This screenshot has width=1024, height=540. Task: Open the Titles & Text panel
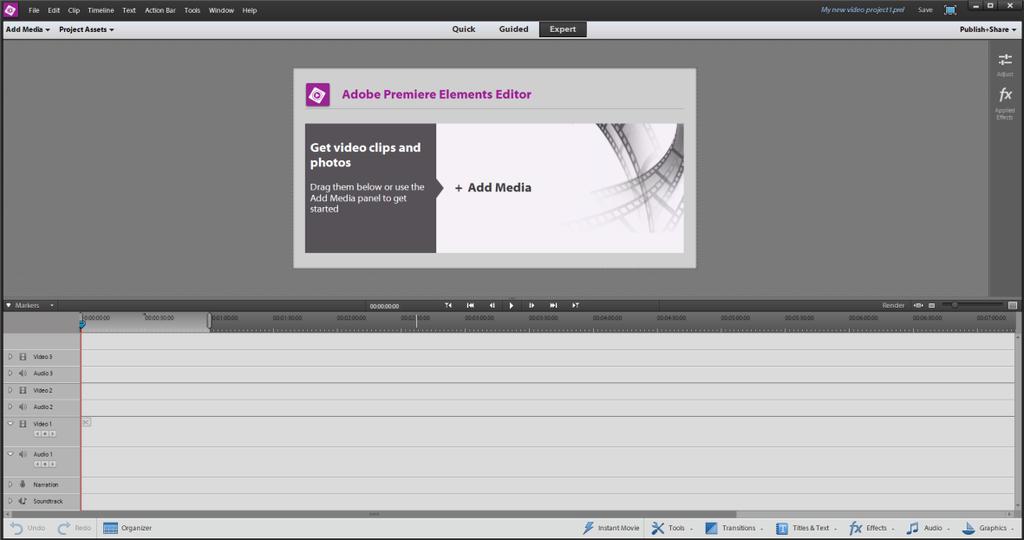tap(805, 528)
